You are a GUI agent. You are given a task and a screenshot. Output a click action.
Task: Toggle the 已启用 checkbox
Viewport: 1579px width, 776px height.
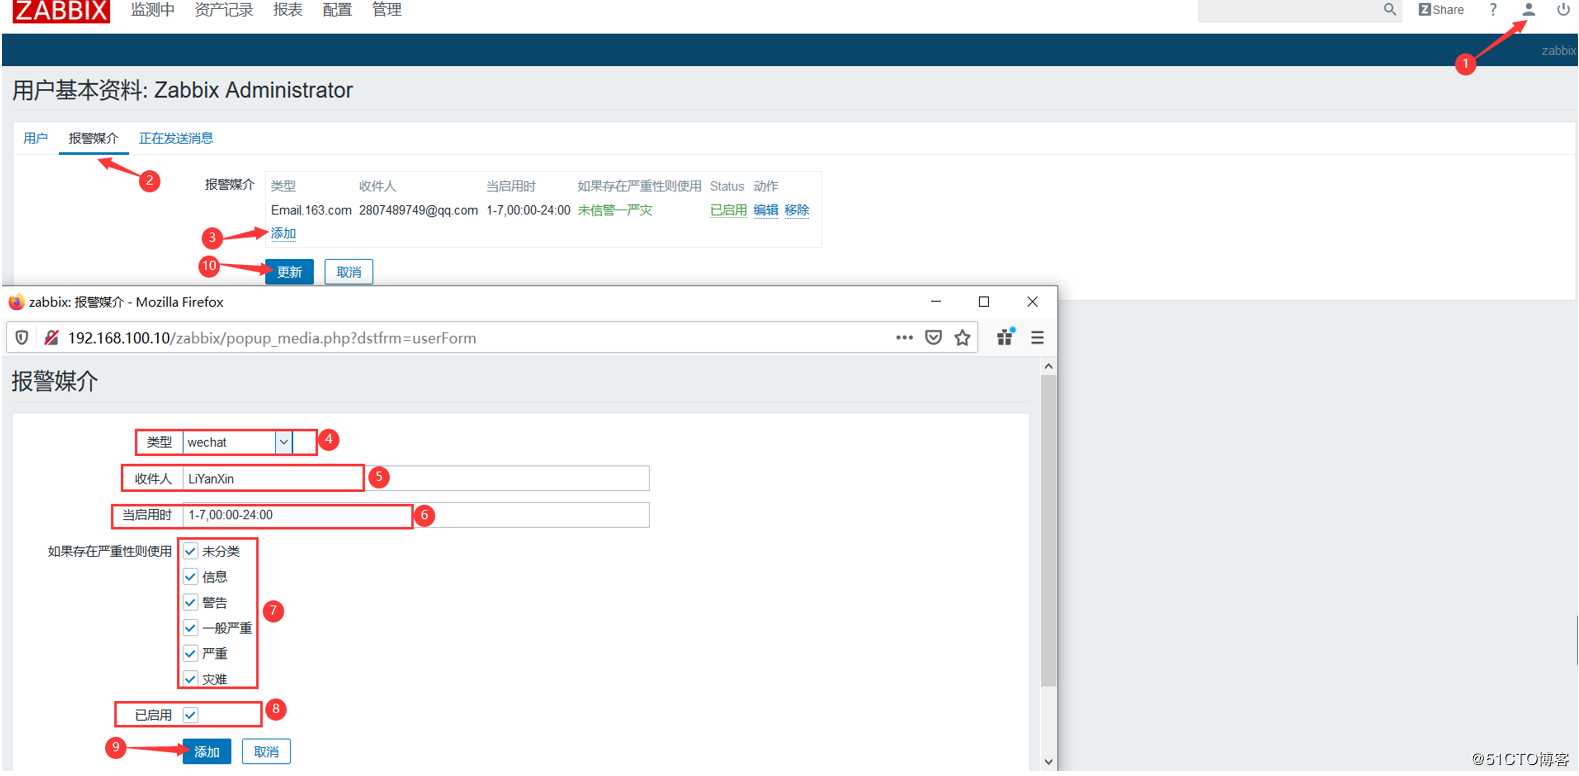pos(190,715)
